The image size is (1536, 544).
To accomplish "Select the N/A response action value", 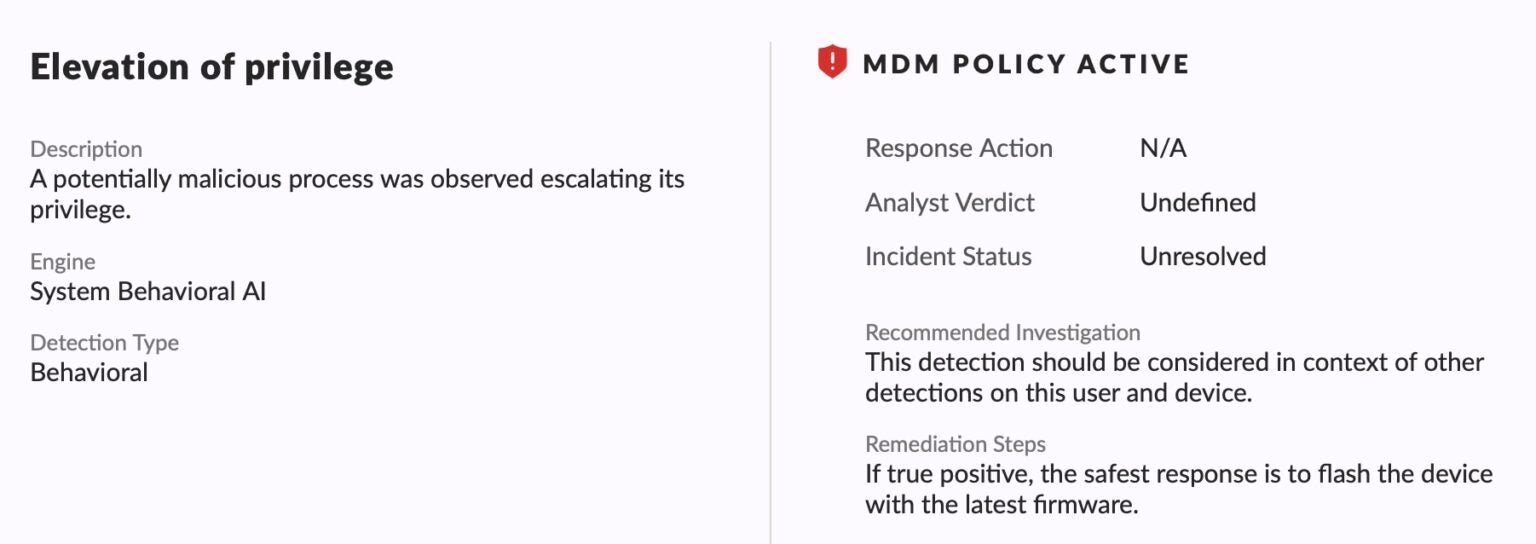I will pos(1163,149).
